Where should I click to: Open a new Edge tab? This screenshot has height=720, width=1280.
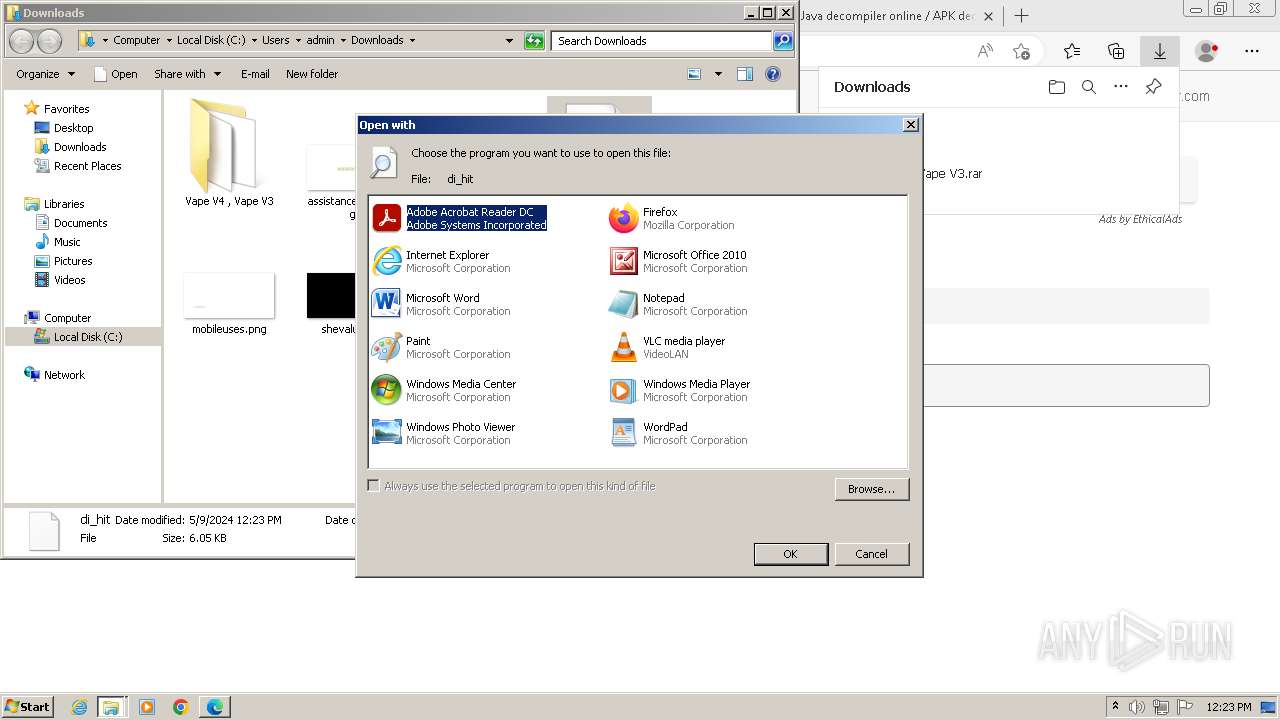click(1021, 16)
